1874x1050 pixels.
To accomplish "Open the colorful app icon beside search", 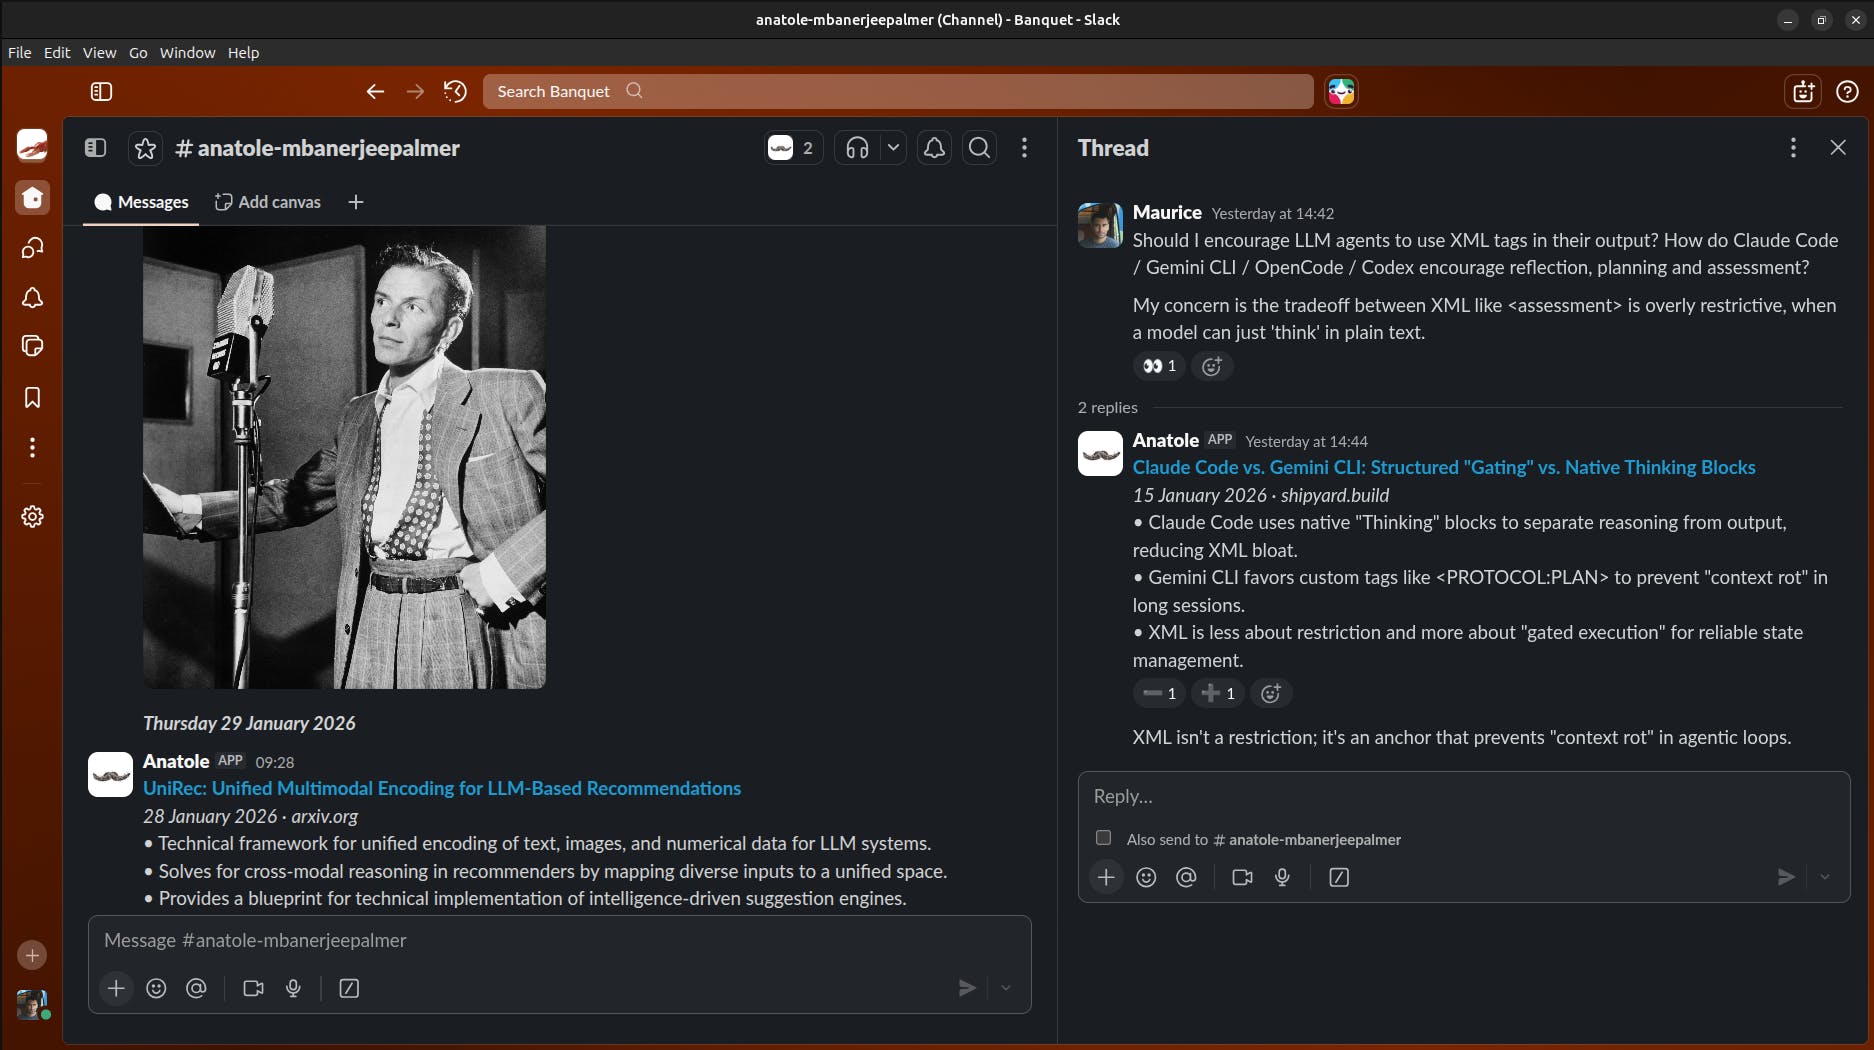I will click(x=1341, y=91).
